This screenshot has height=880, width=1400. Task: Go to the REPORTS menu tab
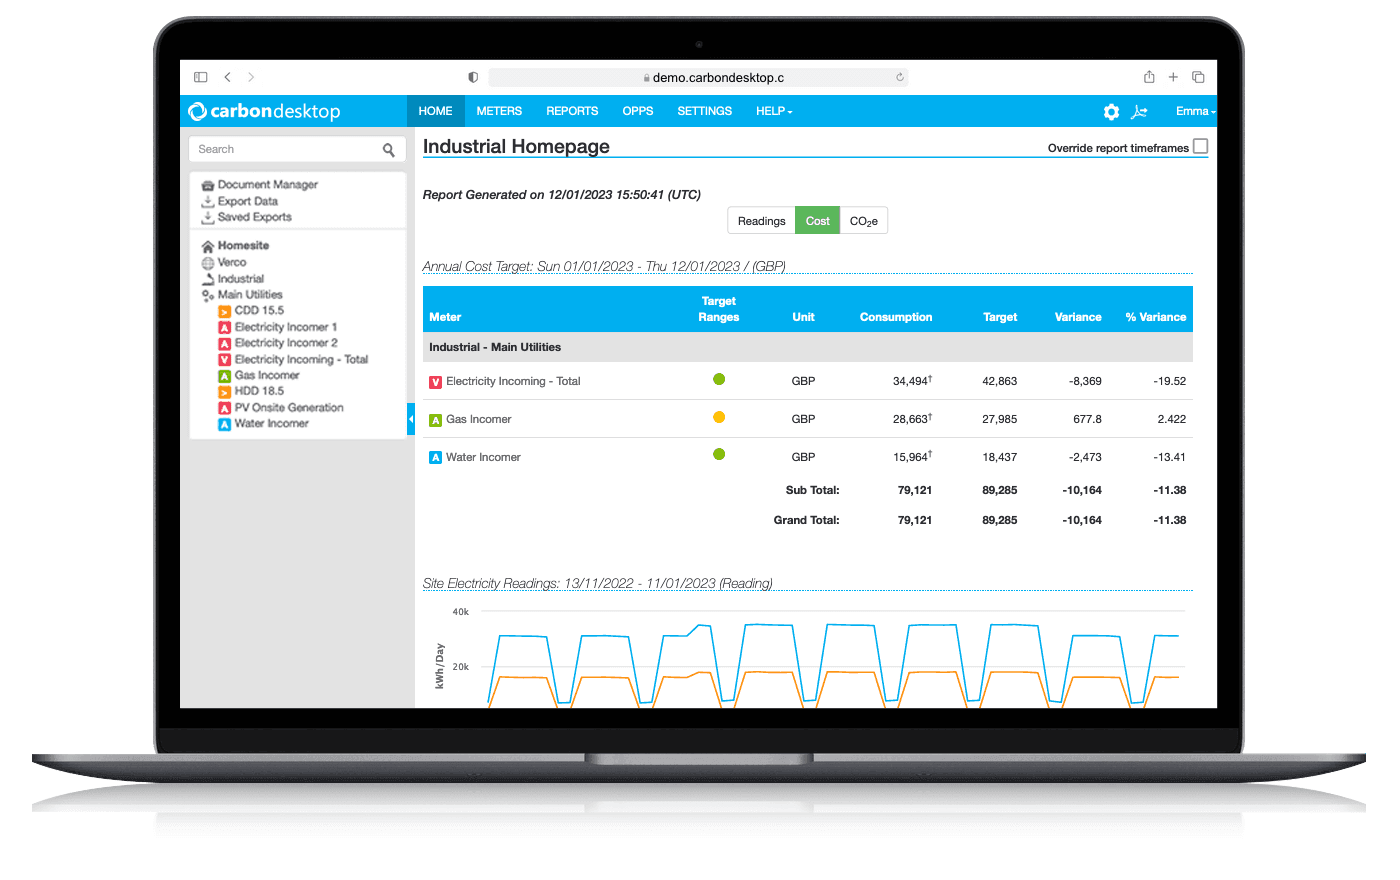pyautogui.click(x=572, y=111)
